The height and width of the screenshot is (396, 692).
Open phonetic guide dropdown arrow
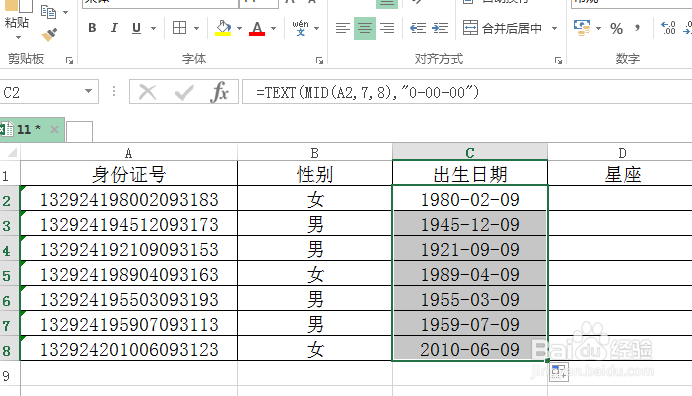point(316,28)
